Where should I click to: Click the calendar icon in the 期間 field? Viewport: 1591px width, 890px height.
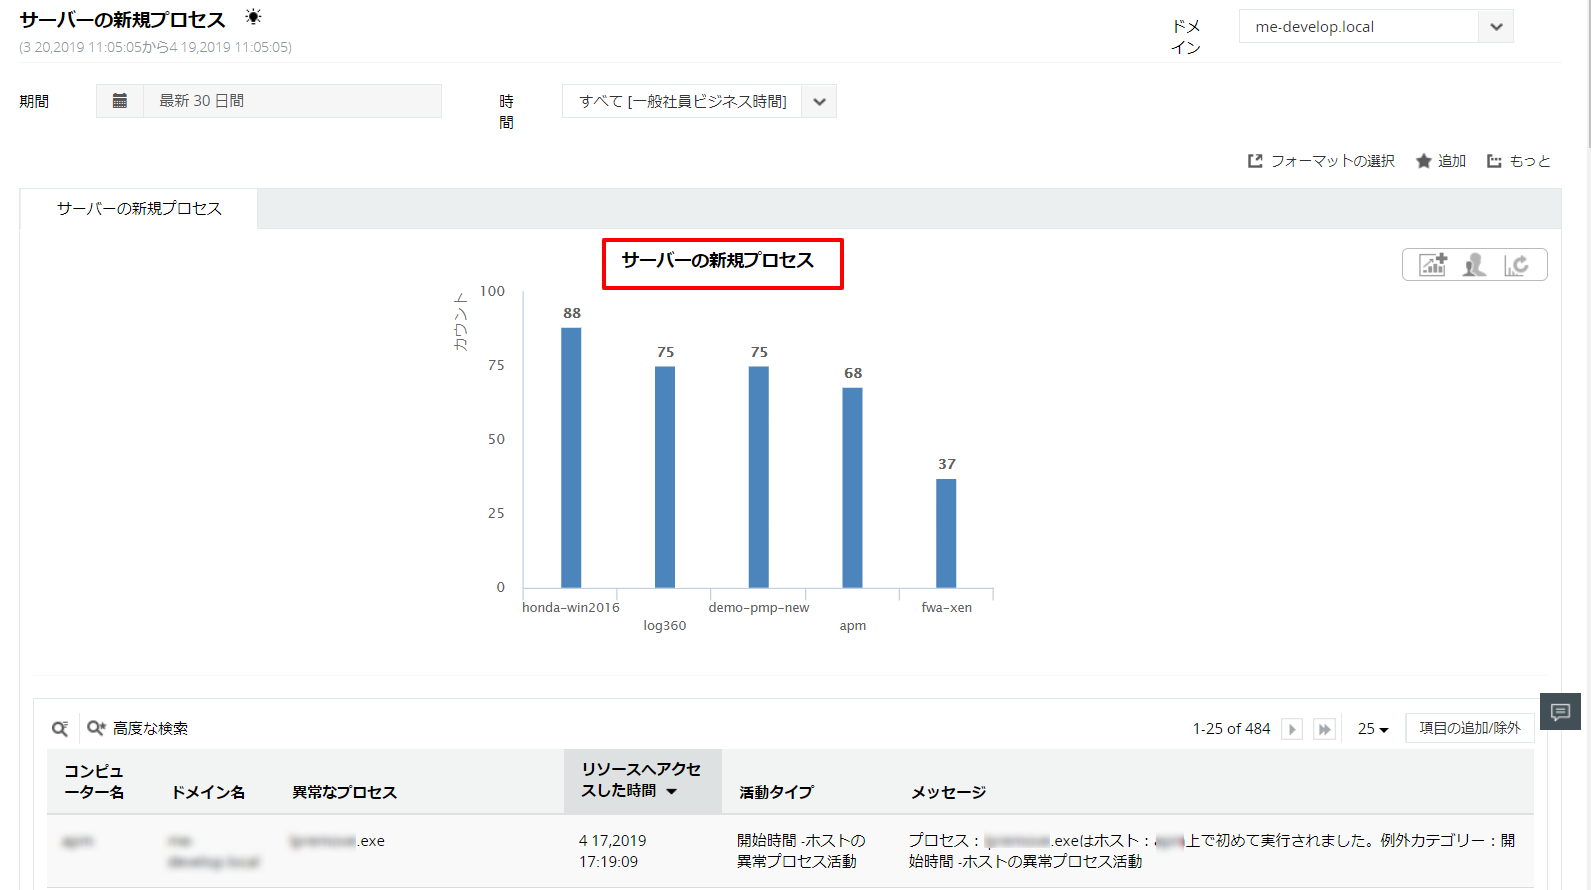pos(120,101)
